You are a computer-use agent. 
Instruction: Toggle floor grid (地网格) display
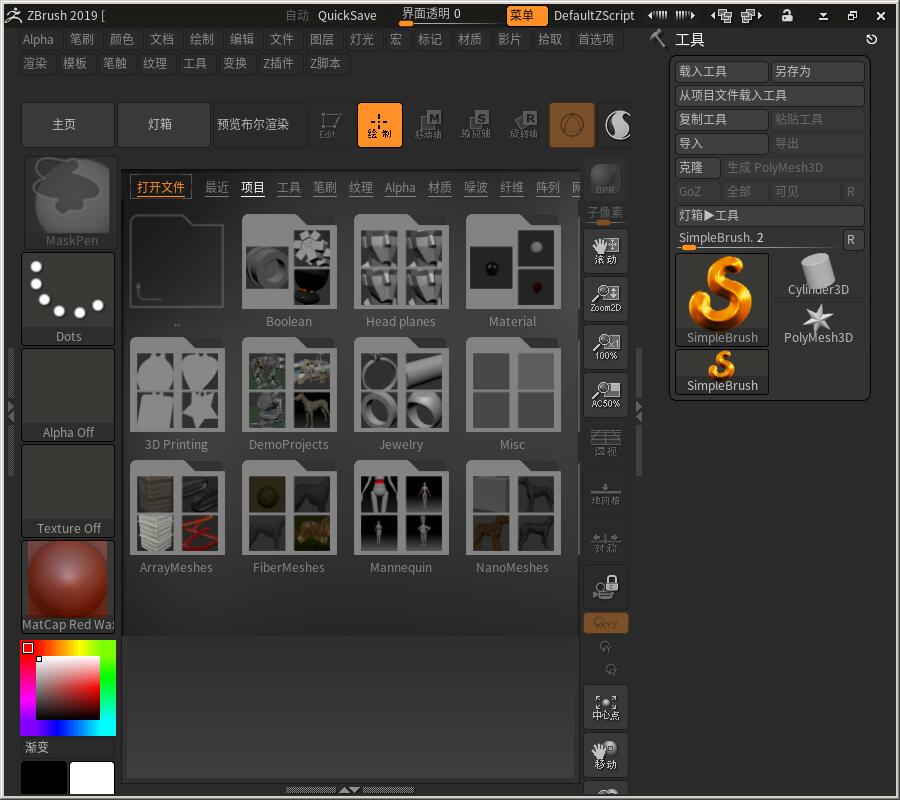[606, 492]
